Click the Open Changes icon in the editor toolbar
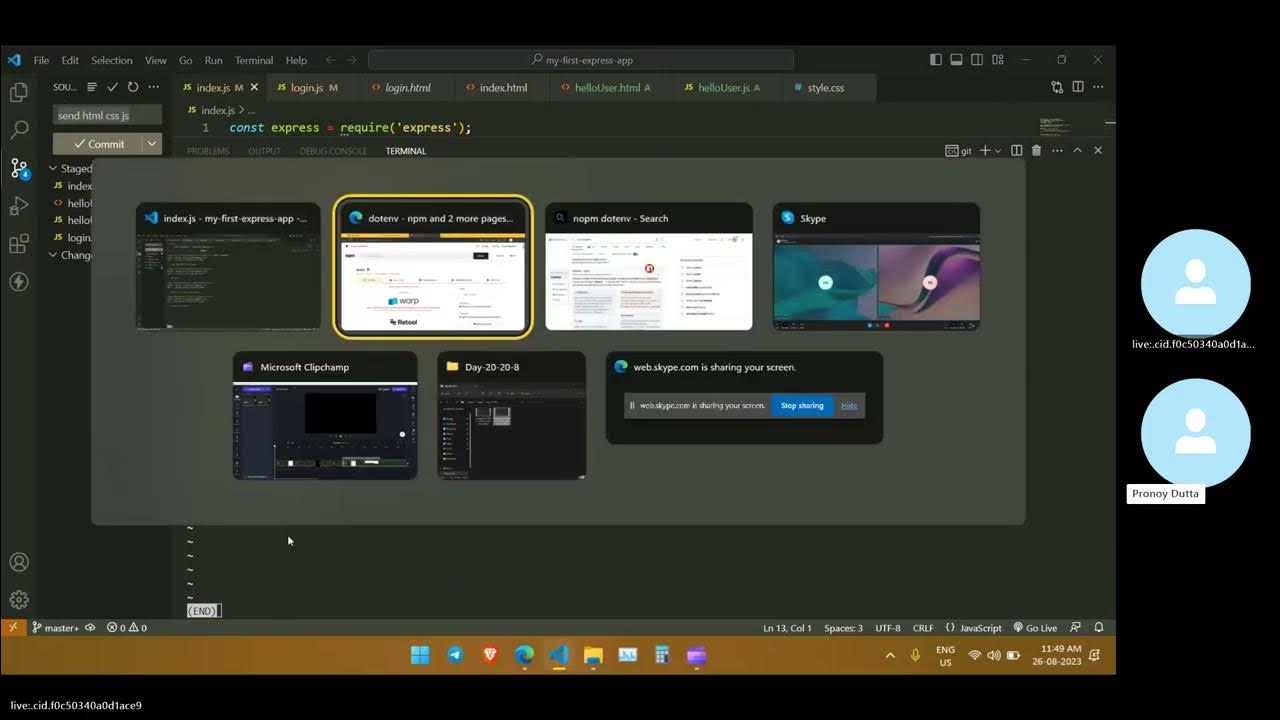This screenshot has height=720, width=1280. click(x=1057, y=87)
